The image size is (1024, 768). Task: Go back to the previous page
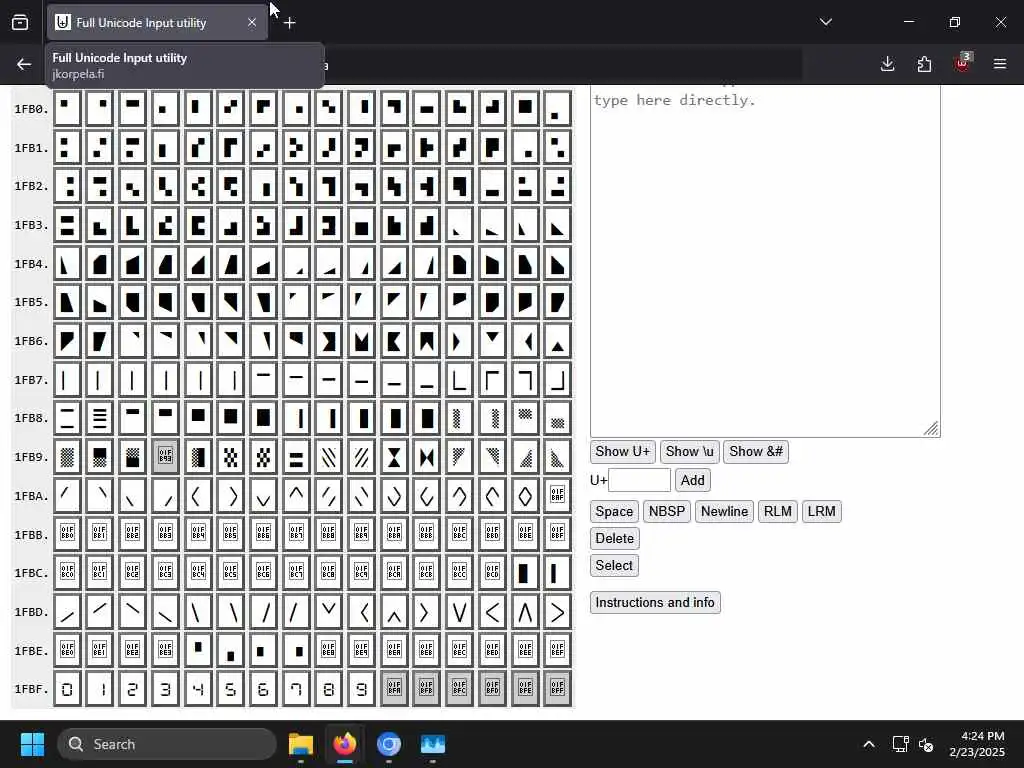point(24,64)
